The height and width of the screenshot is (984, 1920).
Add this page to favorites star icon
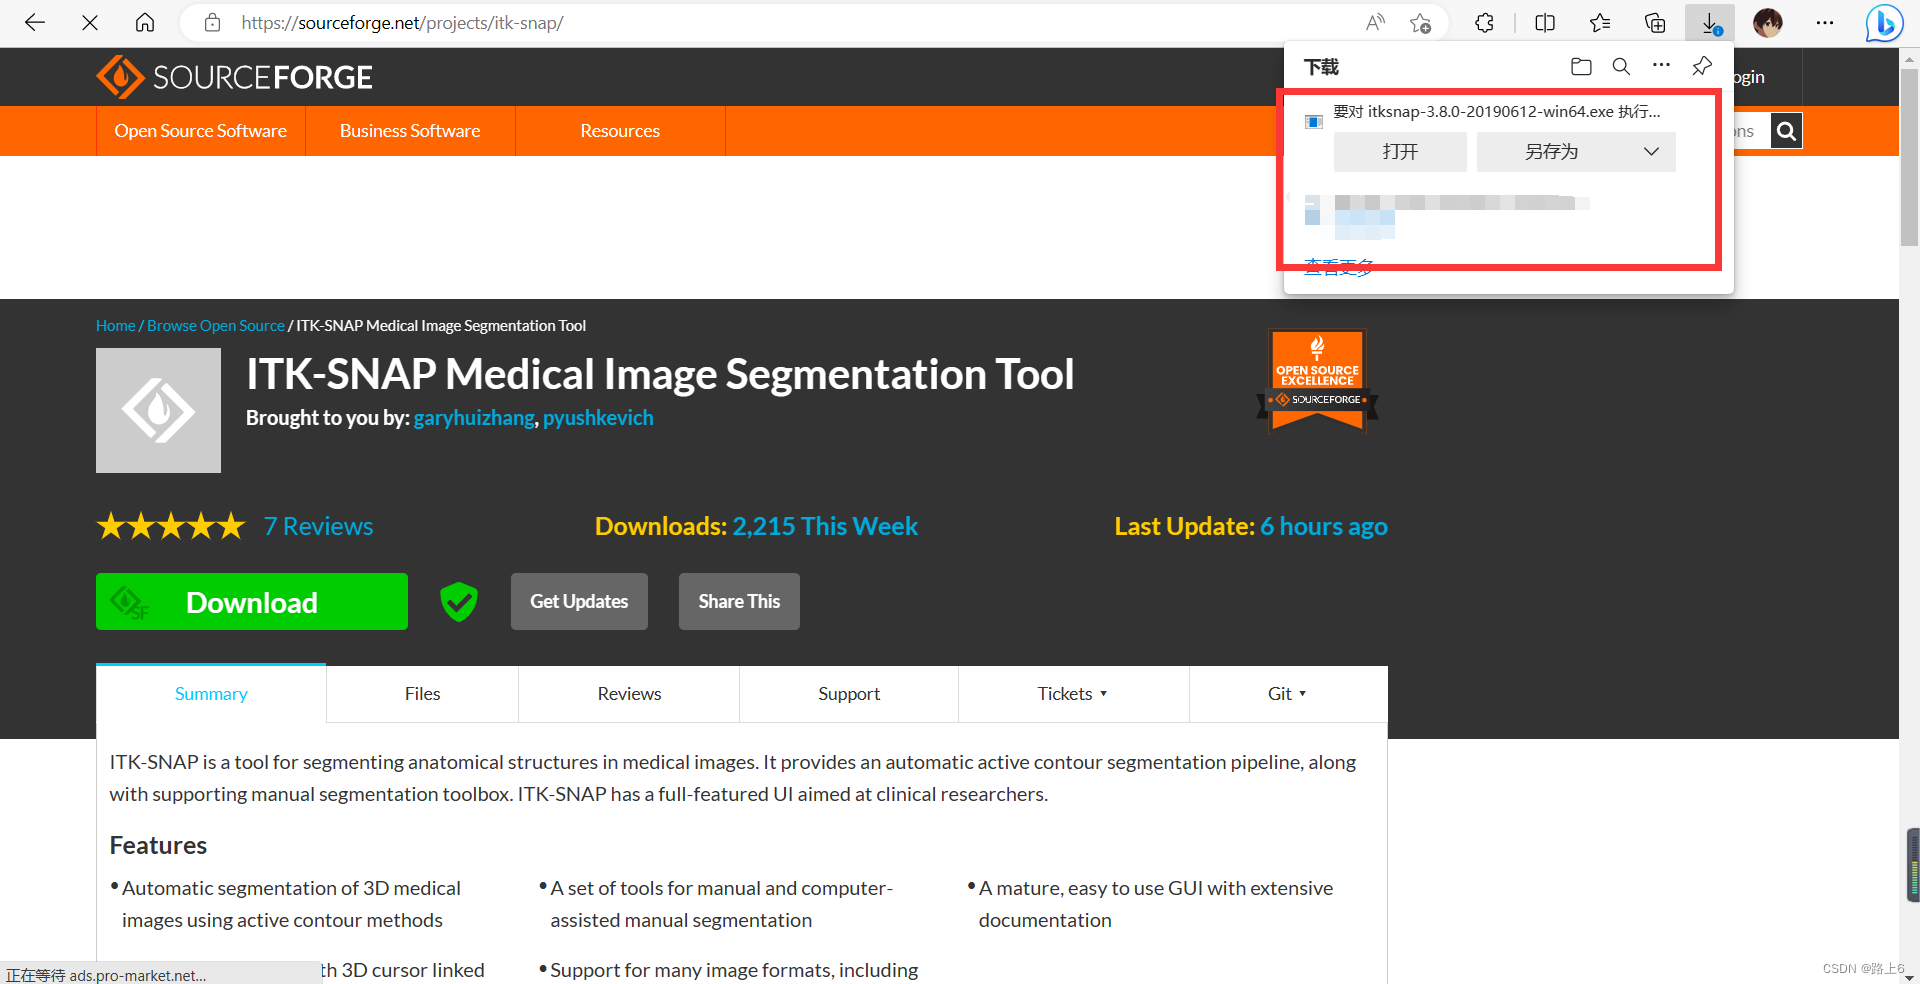1420,23
